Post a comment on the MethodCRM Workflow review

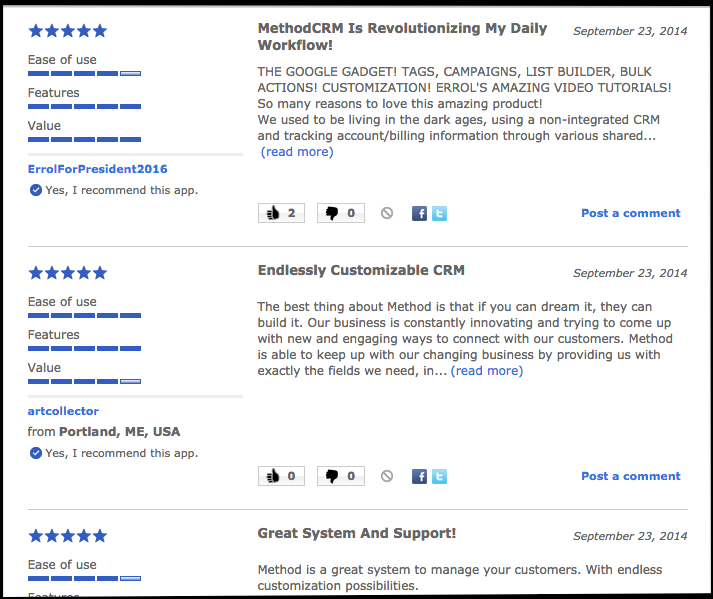coord(631,213)
